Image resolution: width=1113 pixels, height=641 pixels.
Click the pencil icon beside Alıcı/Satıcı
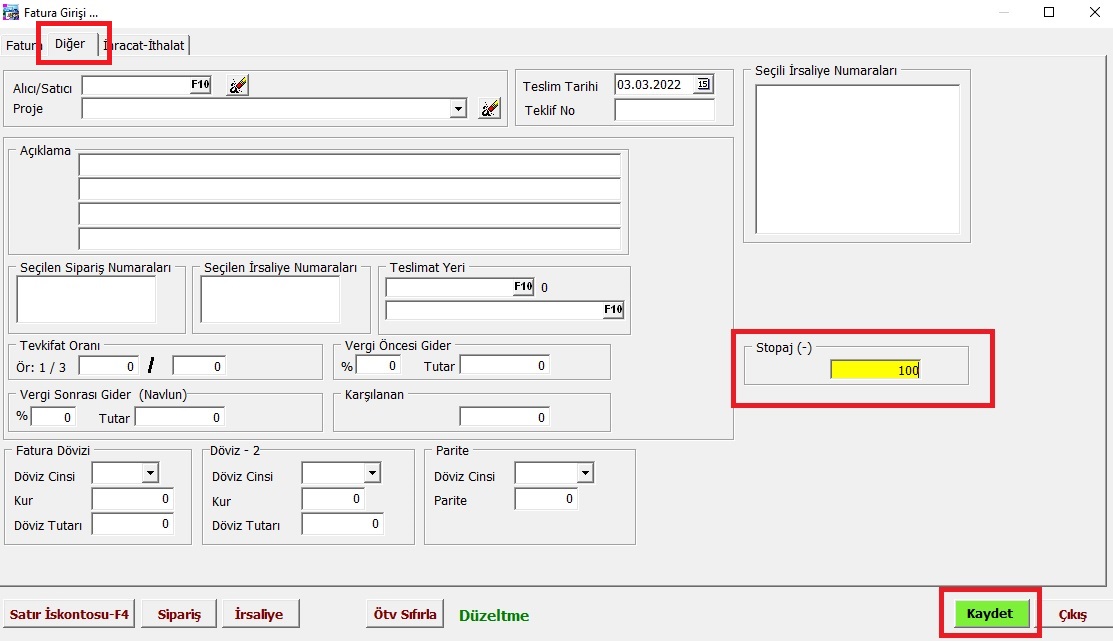coord(237,86)
